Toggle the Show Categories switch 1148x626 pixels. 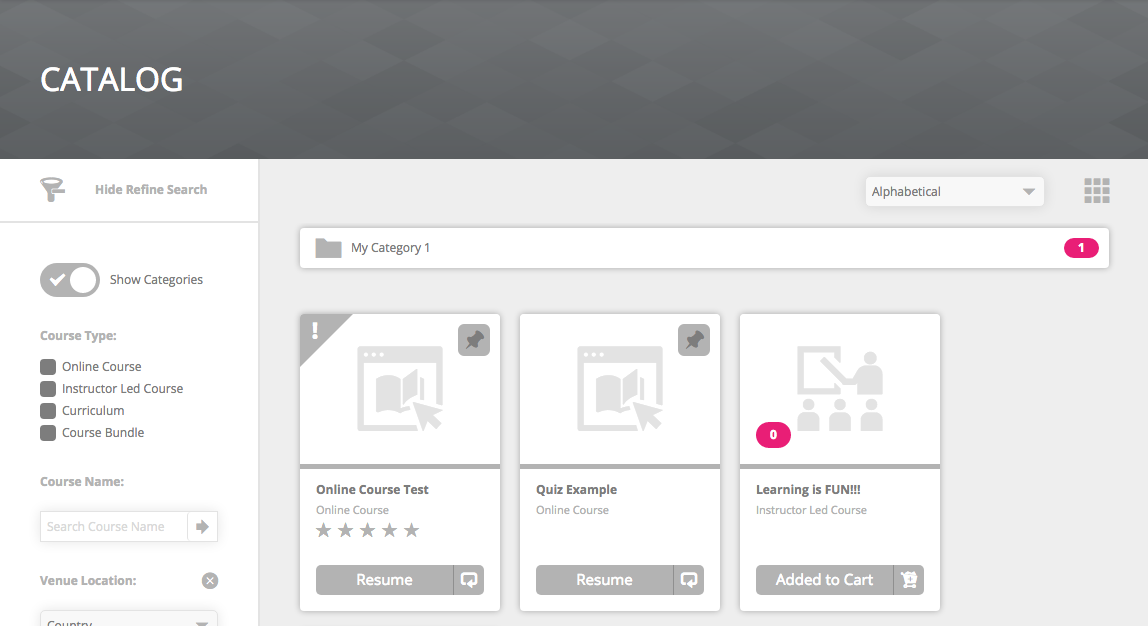tap(70, 280)
